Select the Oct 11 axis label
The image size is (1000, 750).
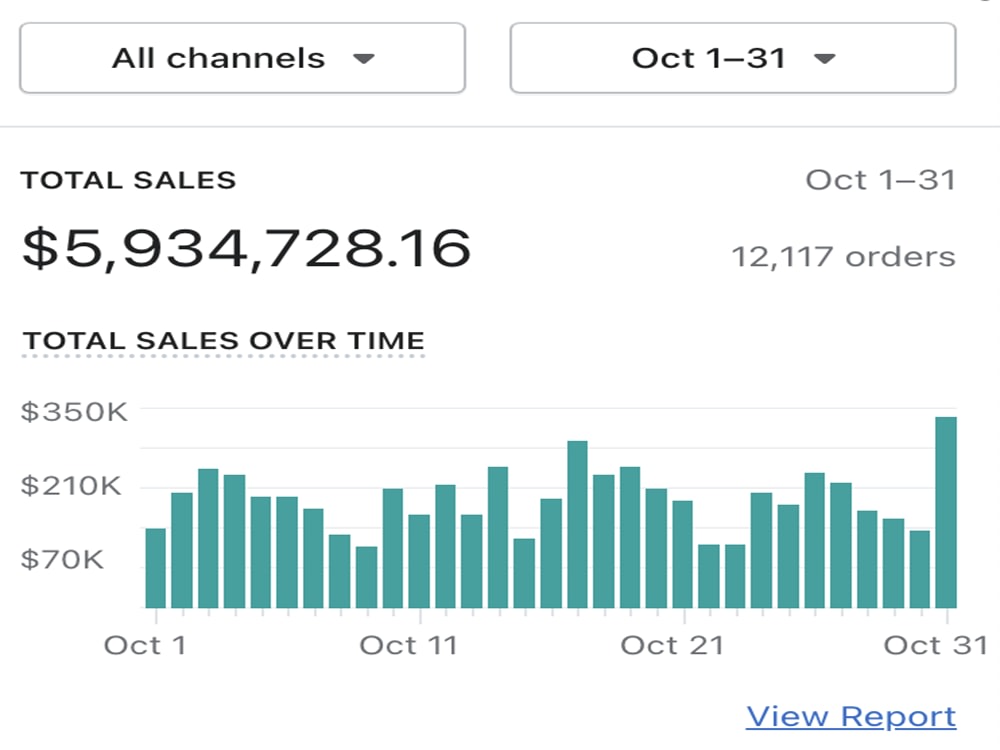point(408,645)
